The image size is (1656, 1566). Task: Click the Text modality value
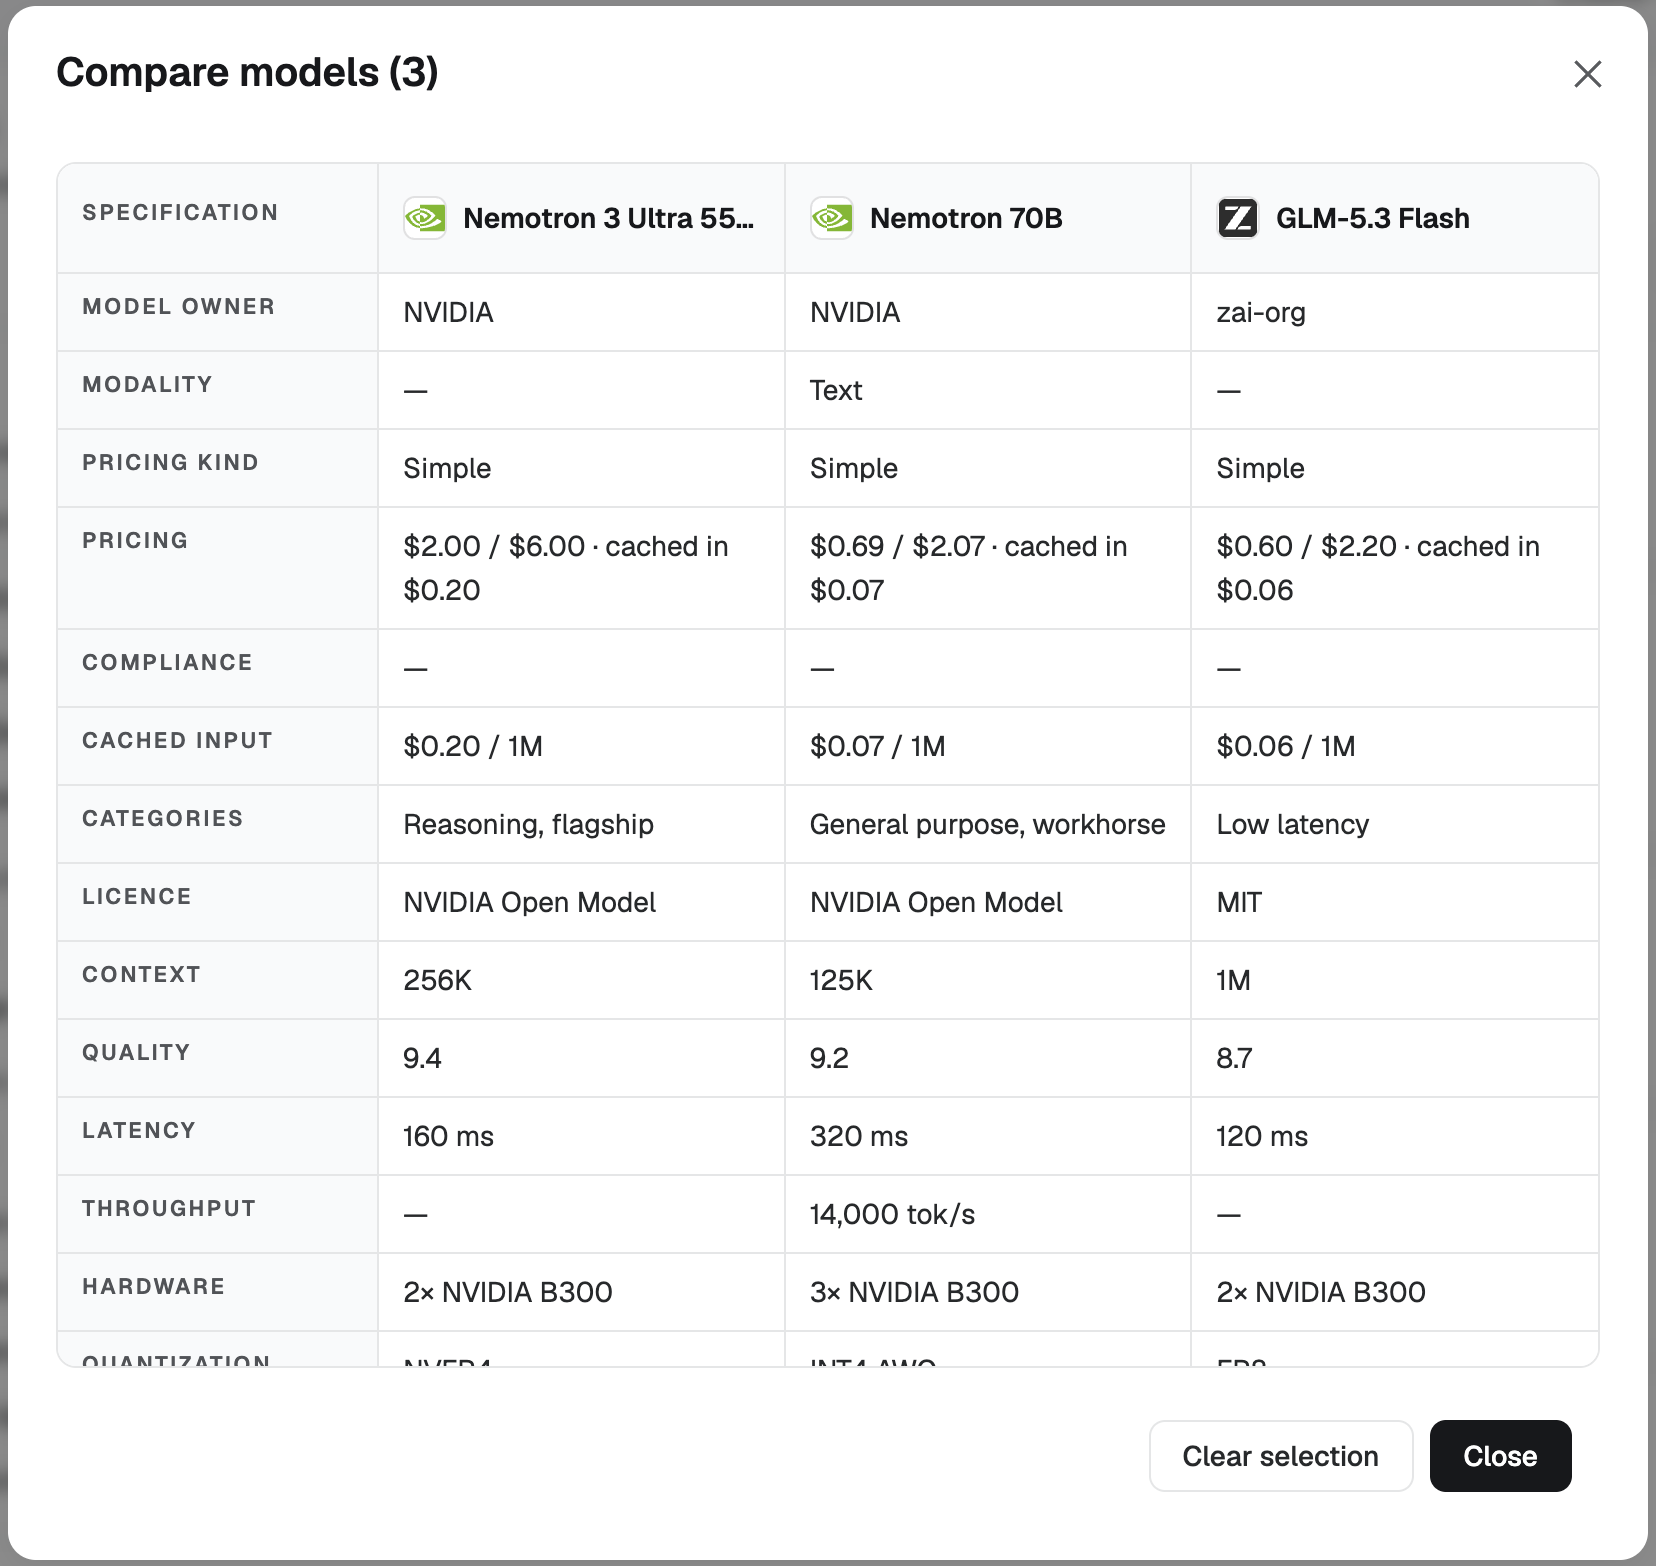click(x=836, y=391)
